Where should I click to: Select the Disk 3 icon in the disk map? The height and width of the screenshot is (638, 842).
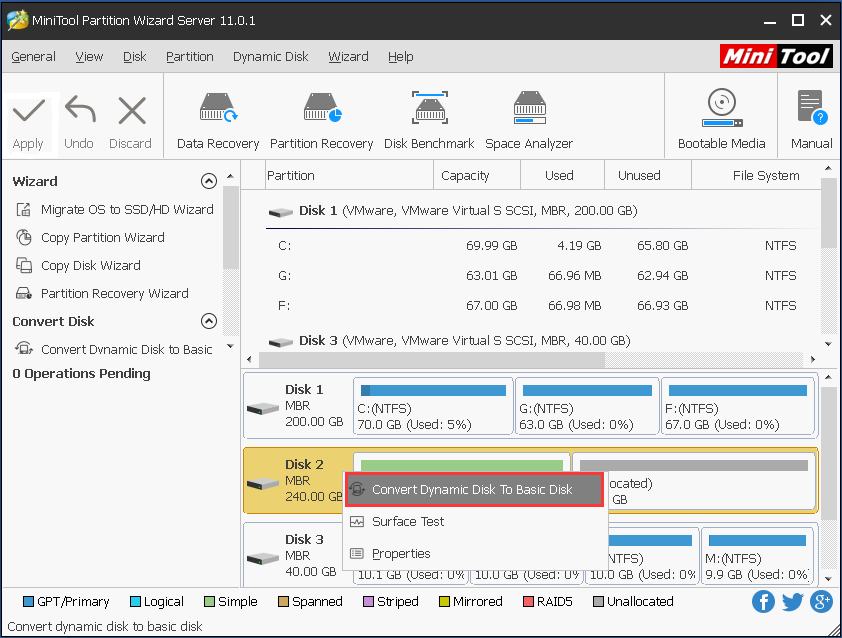(263, 559)
